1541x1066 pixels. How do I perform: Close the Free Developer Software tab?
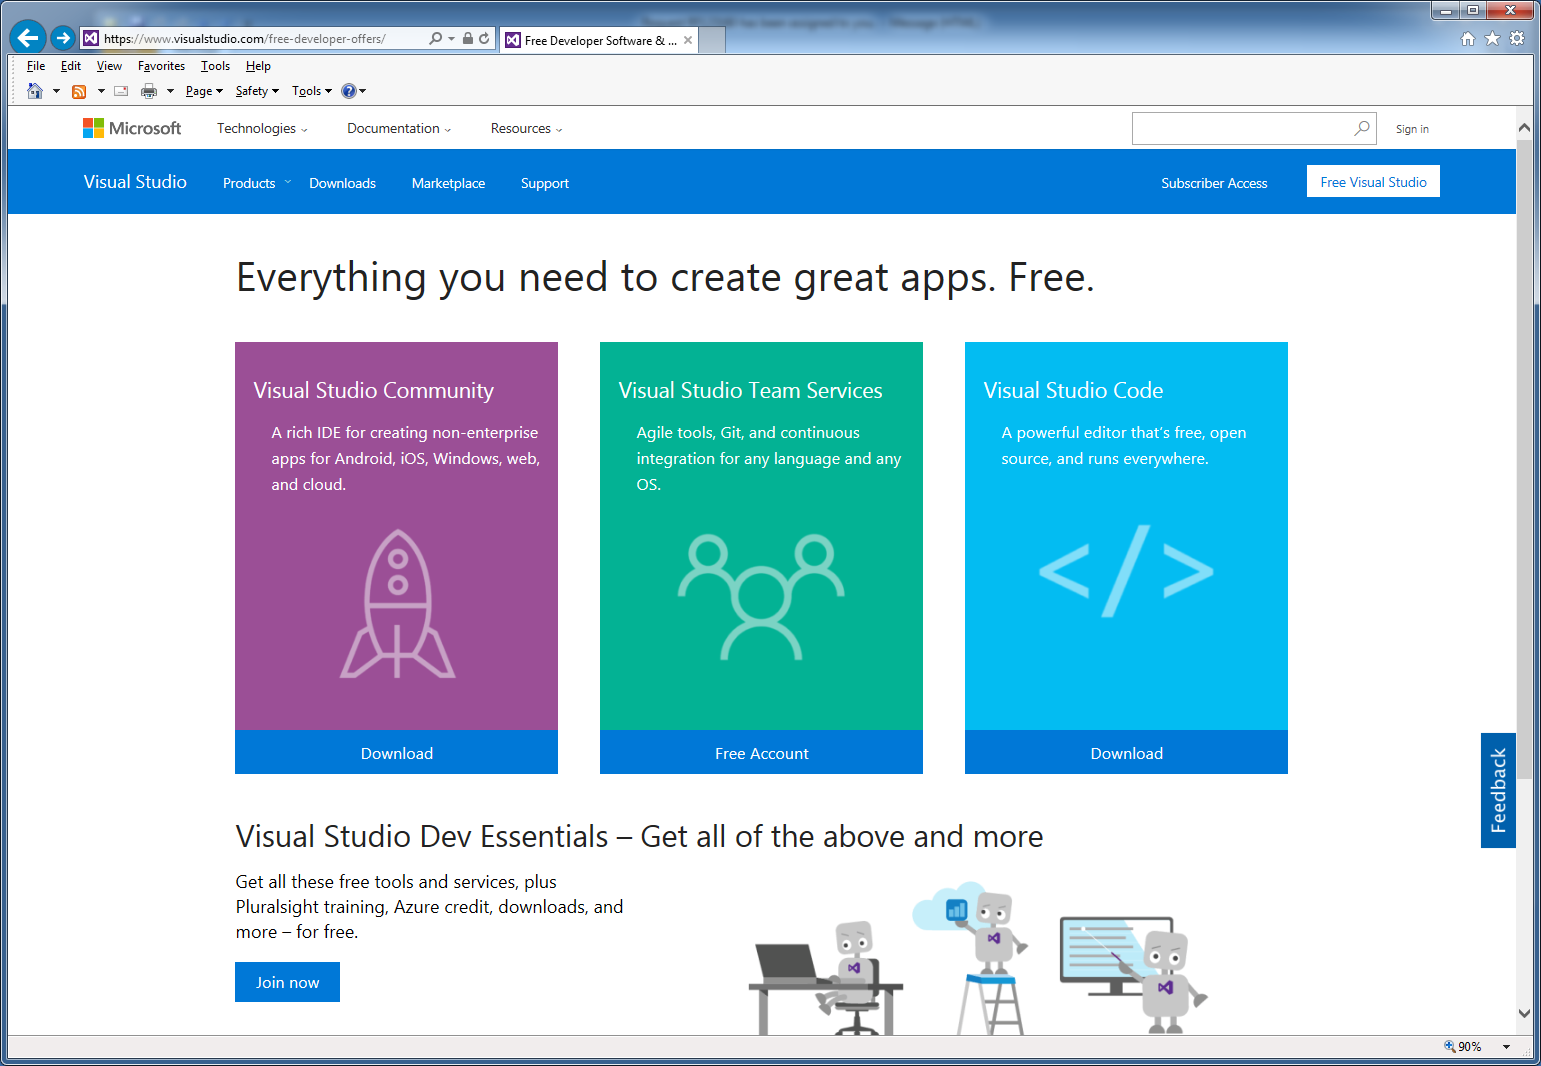tap(688, 40)
